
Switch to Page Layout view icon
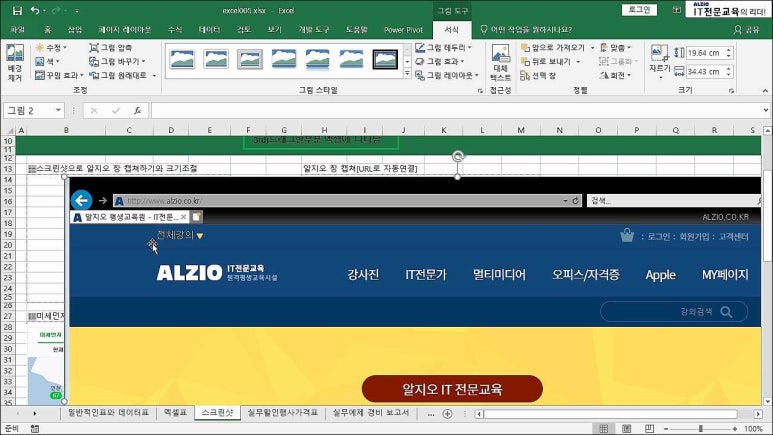click(x=627, y=428)
